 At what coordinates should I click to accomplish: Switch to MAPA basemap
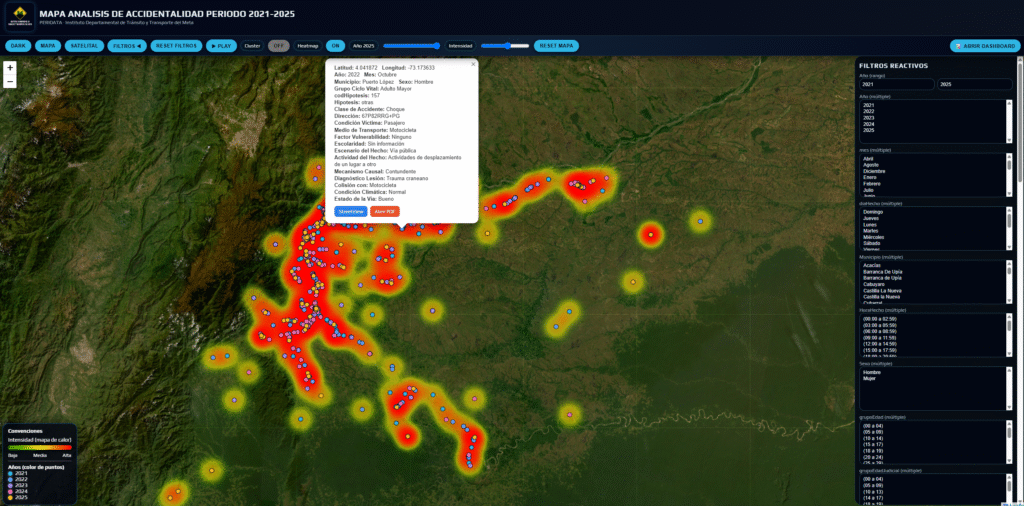[48, 46]
